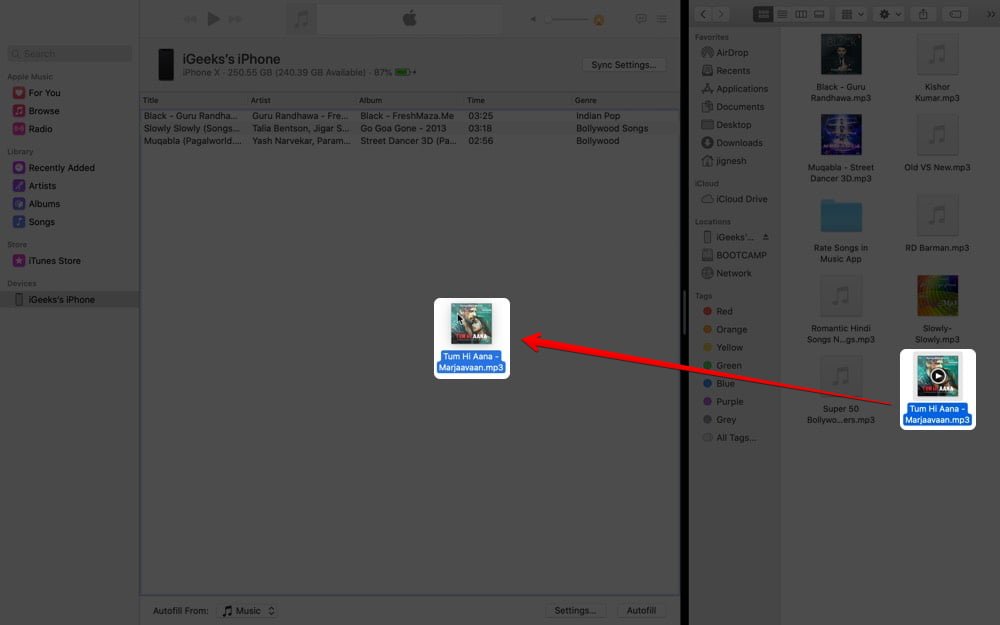Show the Up Next list icon
The height and width of the screenshot is (625, 1000).
point(662,19)
